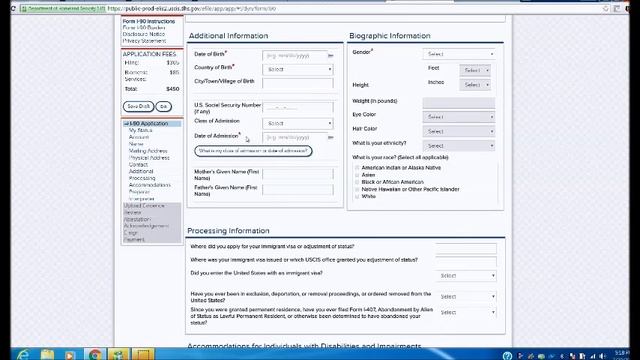Open the ethnicity select dropdown
The height and width of the screenshot is (360, 640).
[459, 146]
